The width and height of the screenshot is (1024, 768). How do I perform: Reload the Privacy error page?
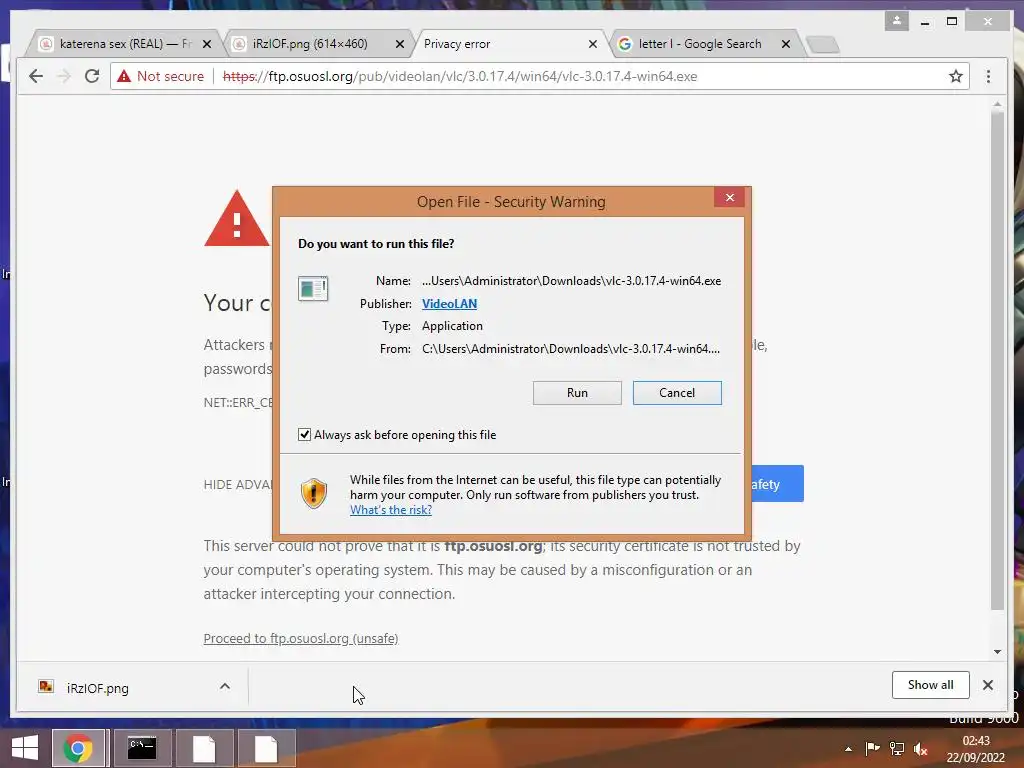click(92, 76)
